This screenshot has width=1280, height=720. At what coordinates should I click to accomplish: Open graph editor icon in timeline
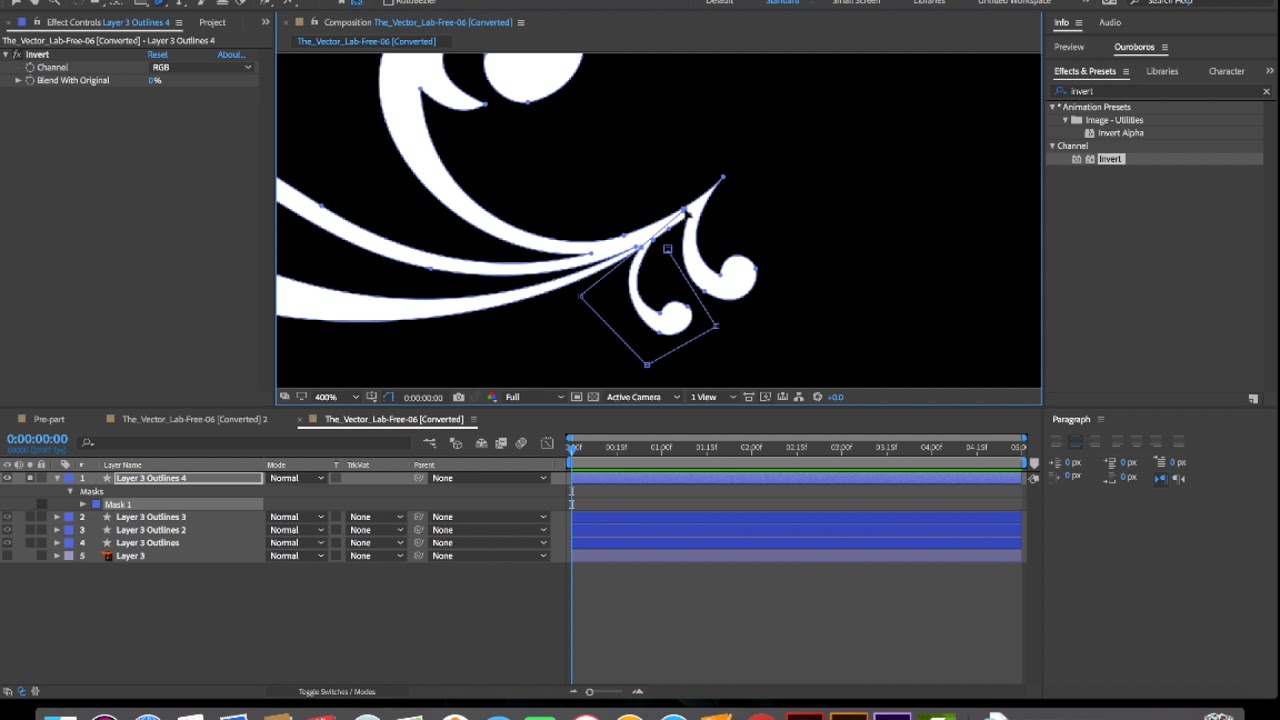[x=547, y=443]
